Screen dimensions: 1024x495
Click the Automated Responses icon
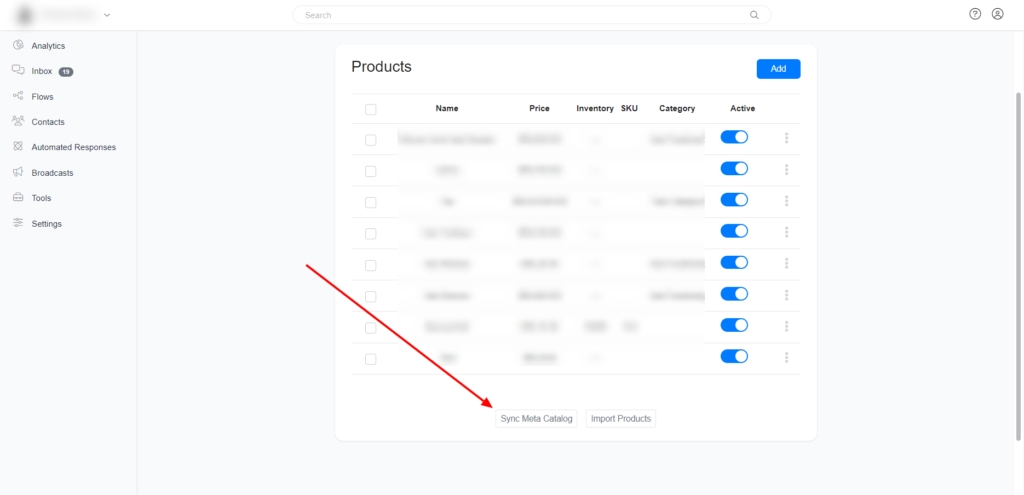click(18, 147)
